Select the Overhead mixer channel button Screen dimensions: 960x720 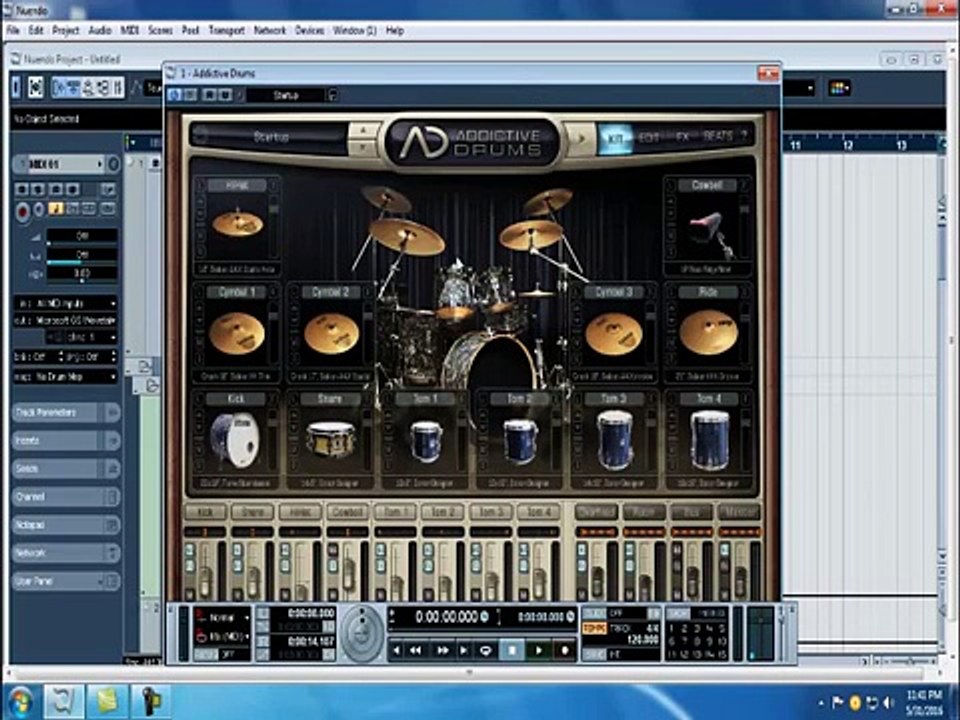tap(596, 512)
